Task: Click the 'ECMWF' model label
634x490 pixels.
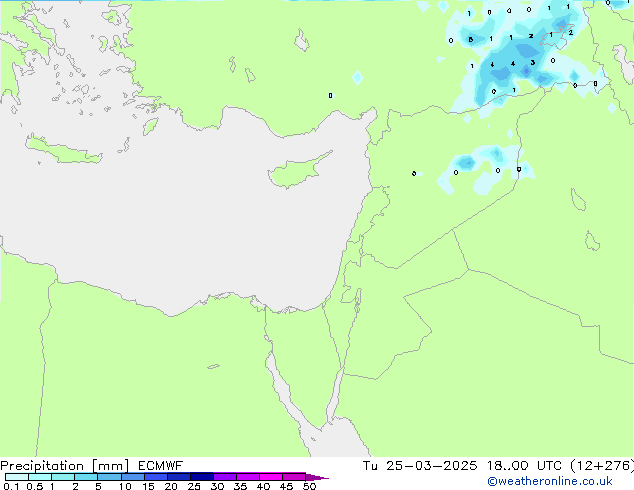Action: coord(161,466)
